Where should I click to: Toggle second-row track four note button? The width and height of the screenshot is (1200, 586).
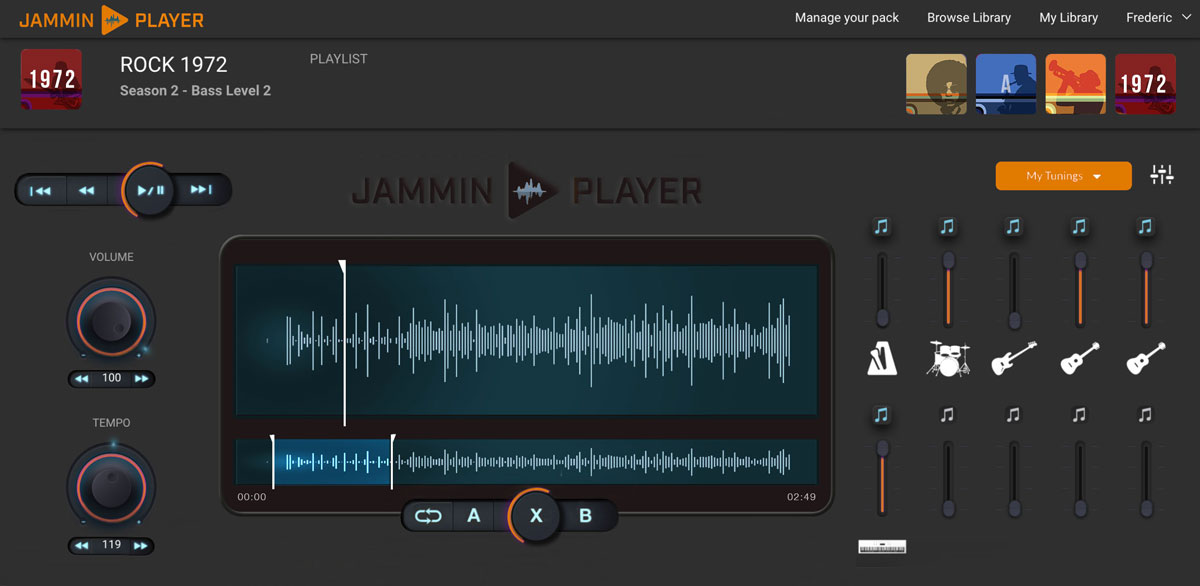(x=1080, y=414)
